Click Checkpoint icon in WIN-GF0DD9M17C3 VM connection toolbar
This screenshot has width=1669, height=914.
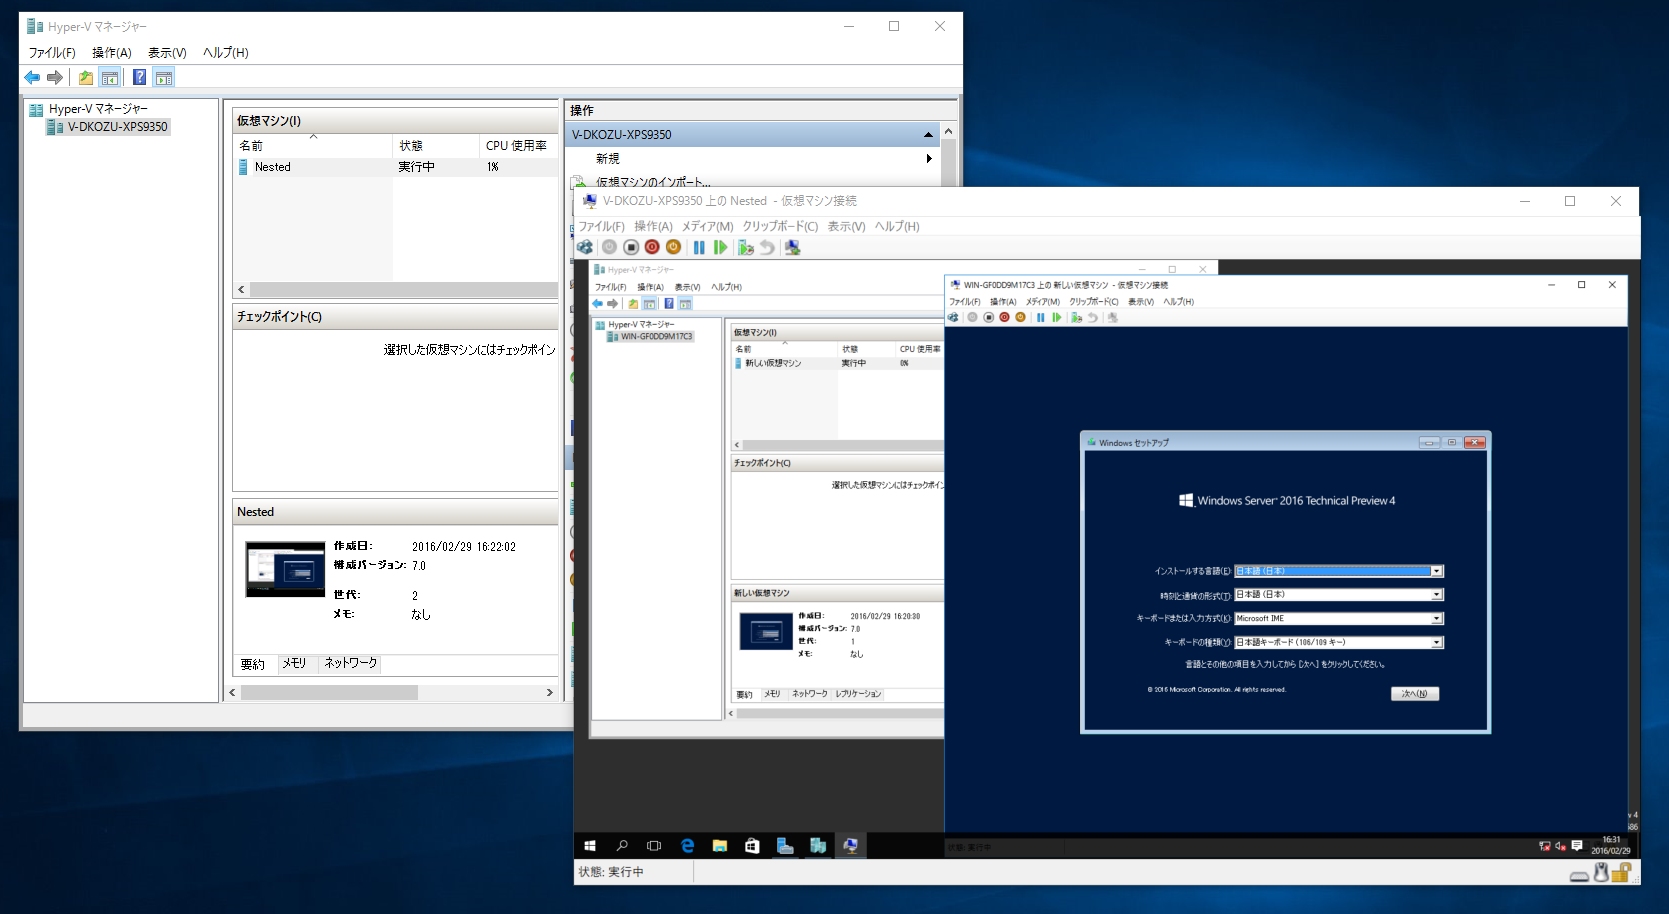(x=1076, y=317)
